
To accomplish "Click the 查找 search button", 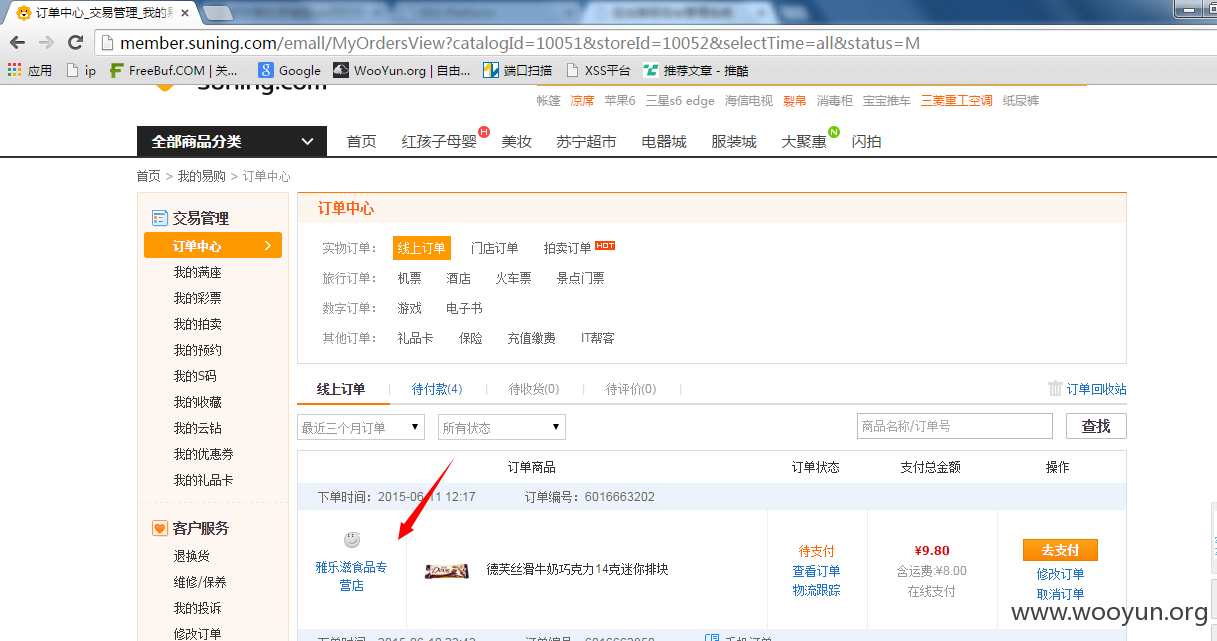I will [x=1096, y=426].
